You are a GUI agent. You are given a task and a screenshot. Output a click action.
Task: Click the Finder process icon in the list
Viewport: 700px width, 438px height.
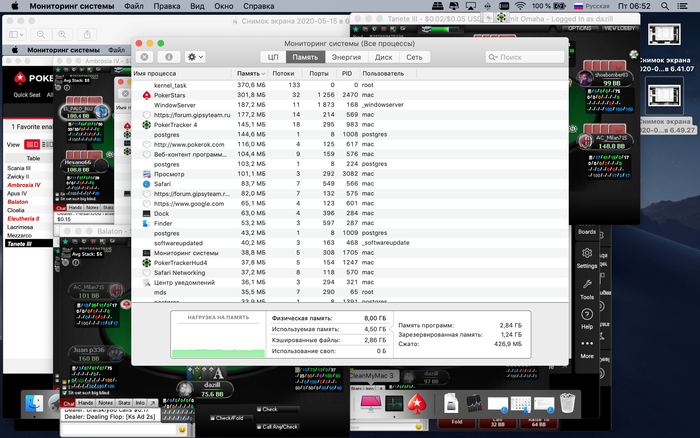click(146, 223)
